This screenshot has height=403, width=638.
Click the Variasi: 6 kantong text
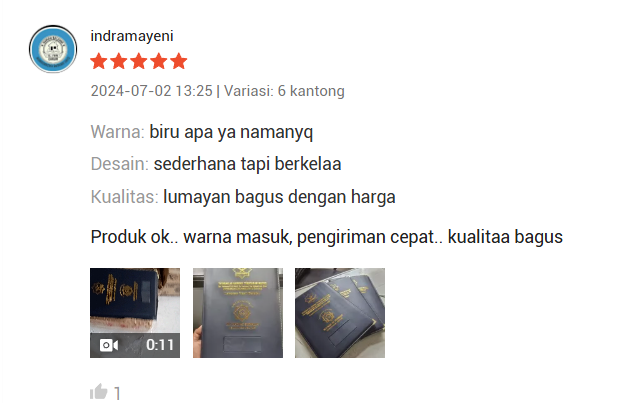coord(284,91)
